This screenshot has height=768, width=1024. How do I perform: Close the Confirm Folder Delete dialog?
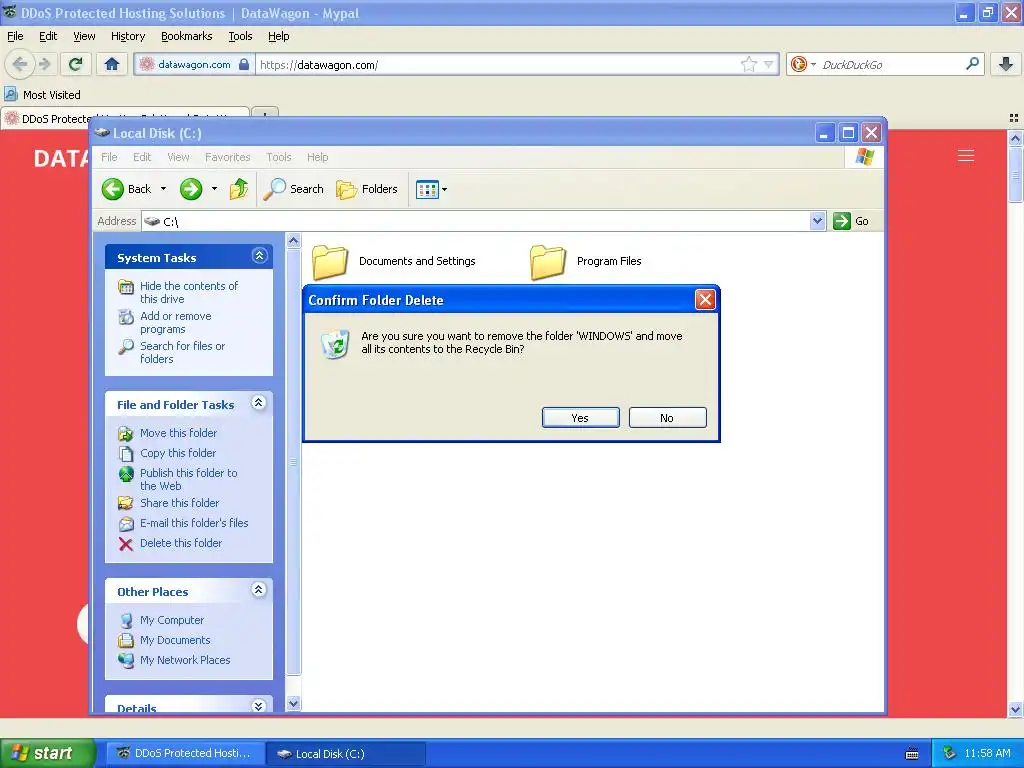[x=705, y=300]
